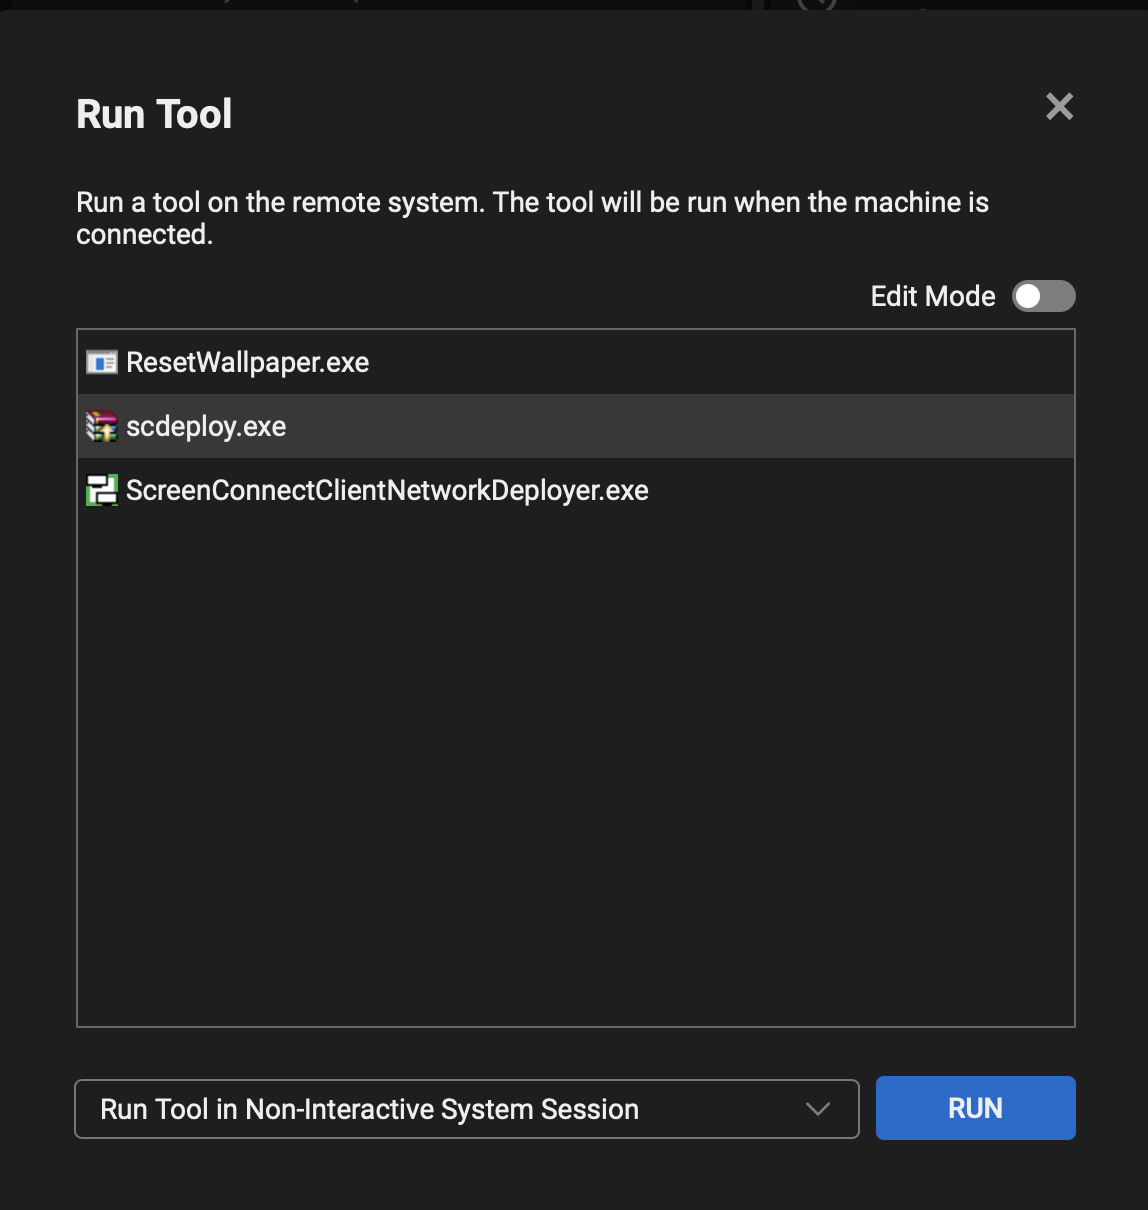Click blank space right of ResetWallpaper.exe row
This screenshot has width=1148, height=1210.
tap(720, 362)
